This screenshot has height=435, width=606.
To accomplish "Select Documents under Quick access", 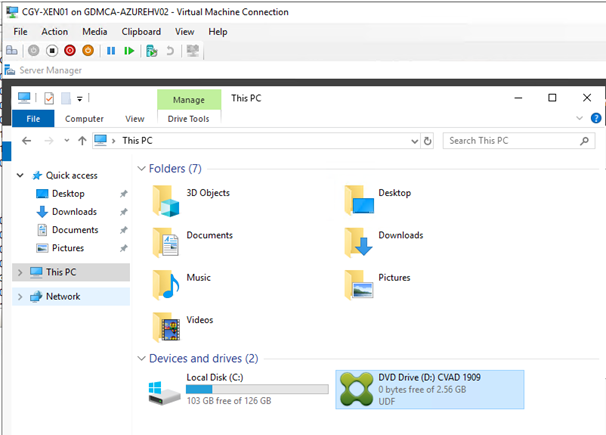I will (75, 230).
